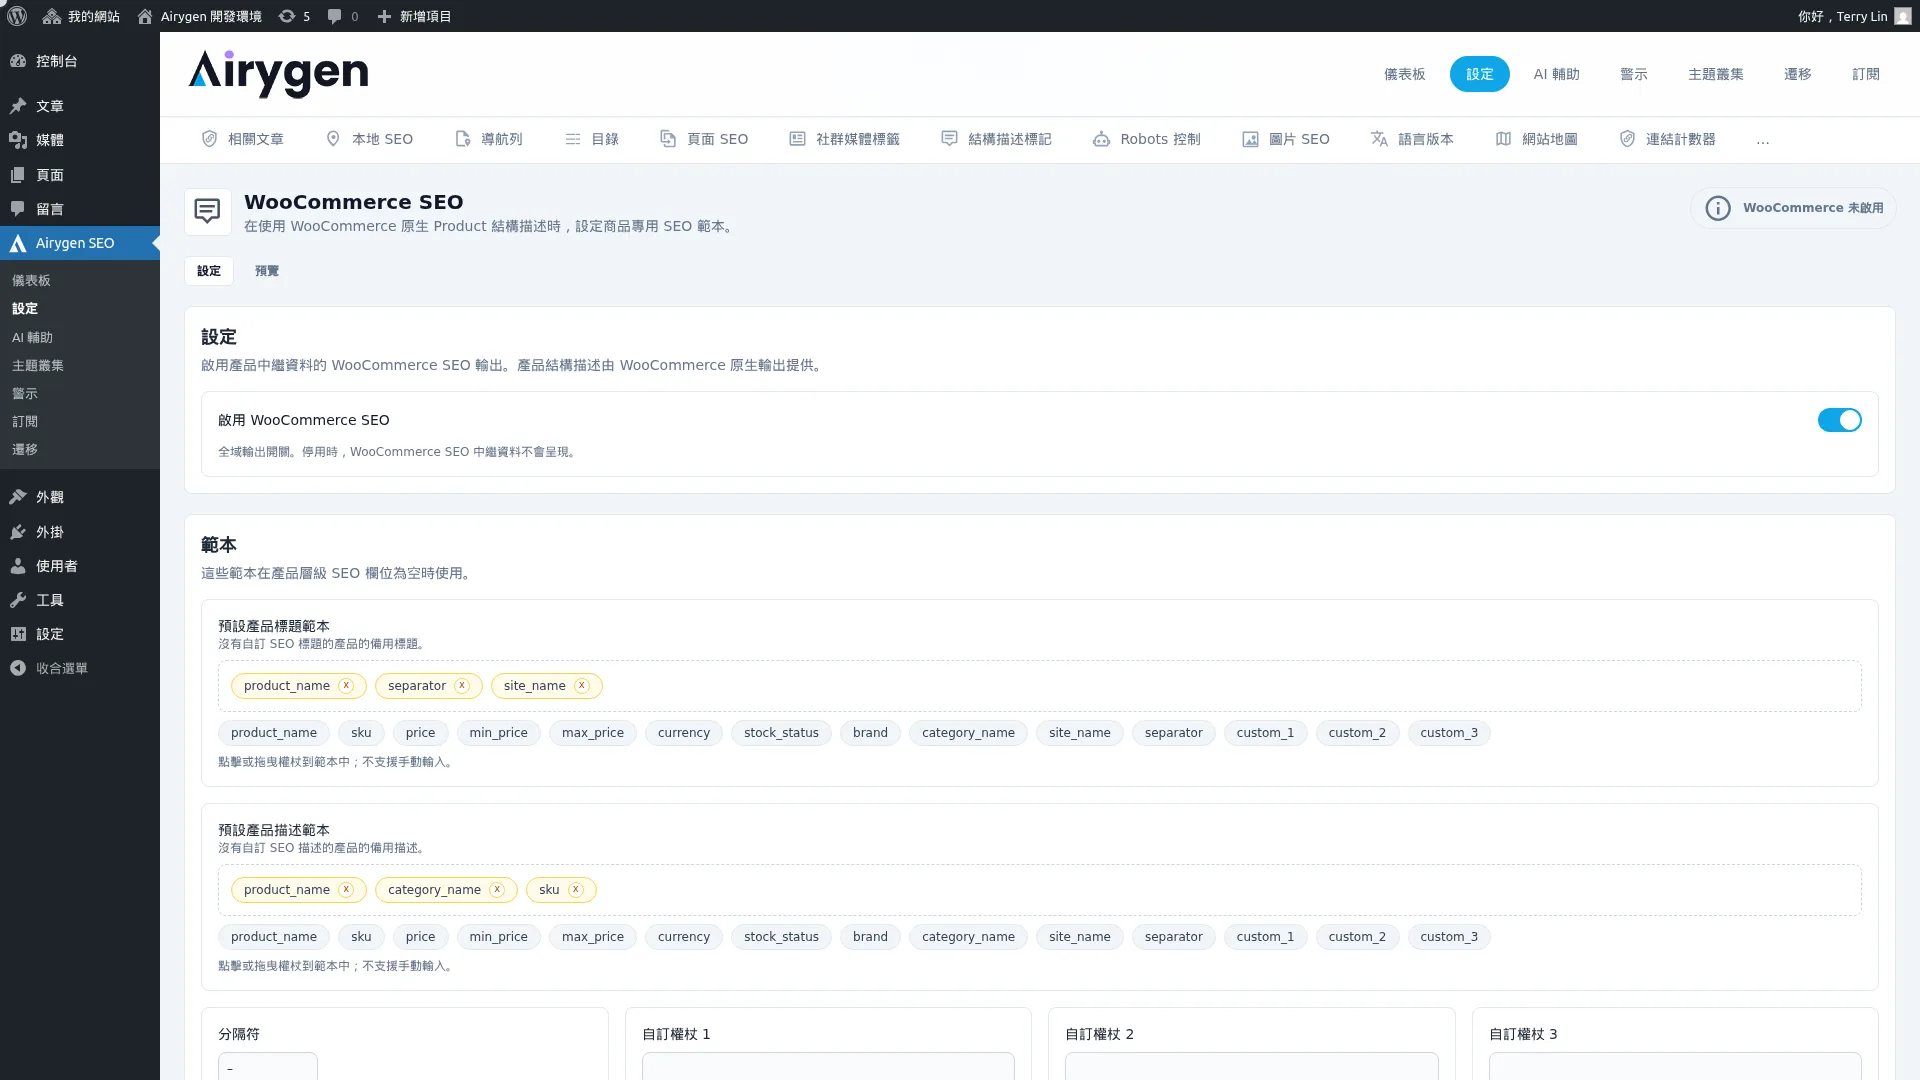Remove product_name from description template

pos(346,890)
